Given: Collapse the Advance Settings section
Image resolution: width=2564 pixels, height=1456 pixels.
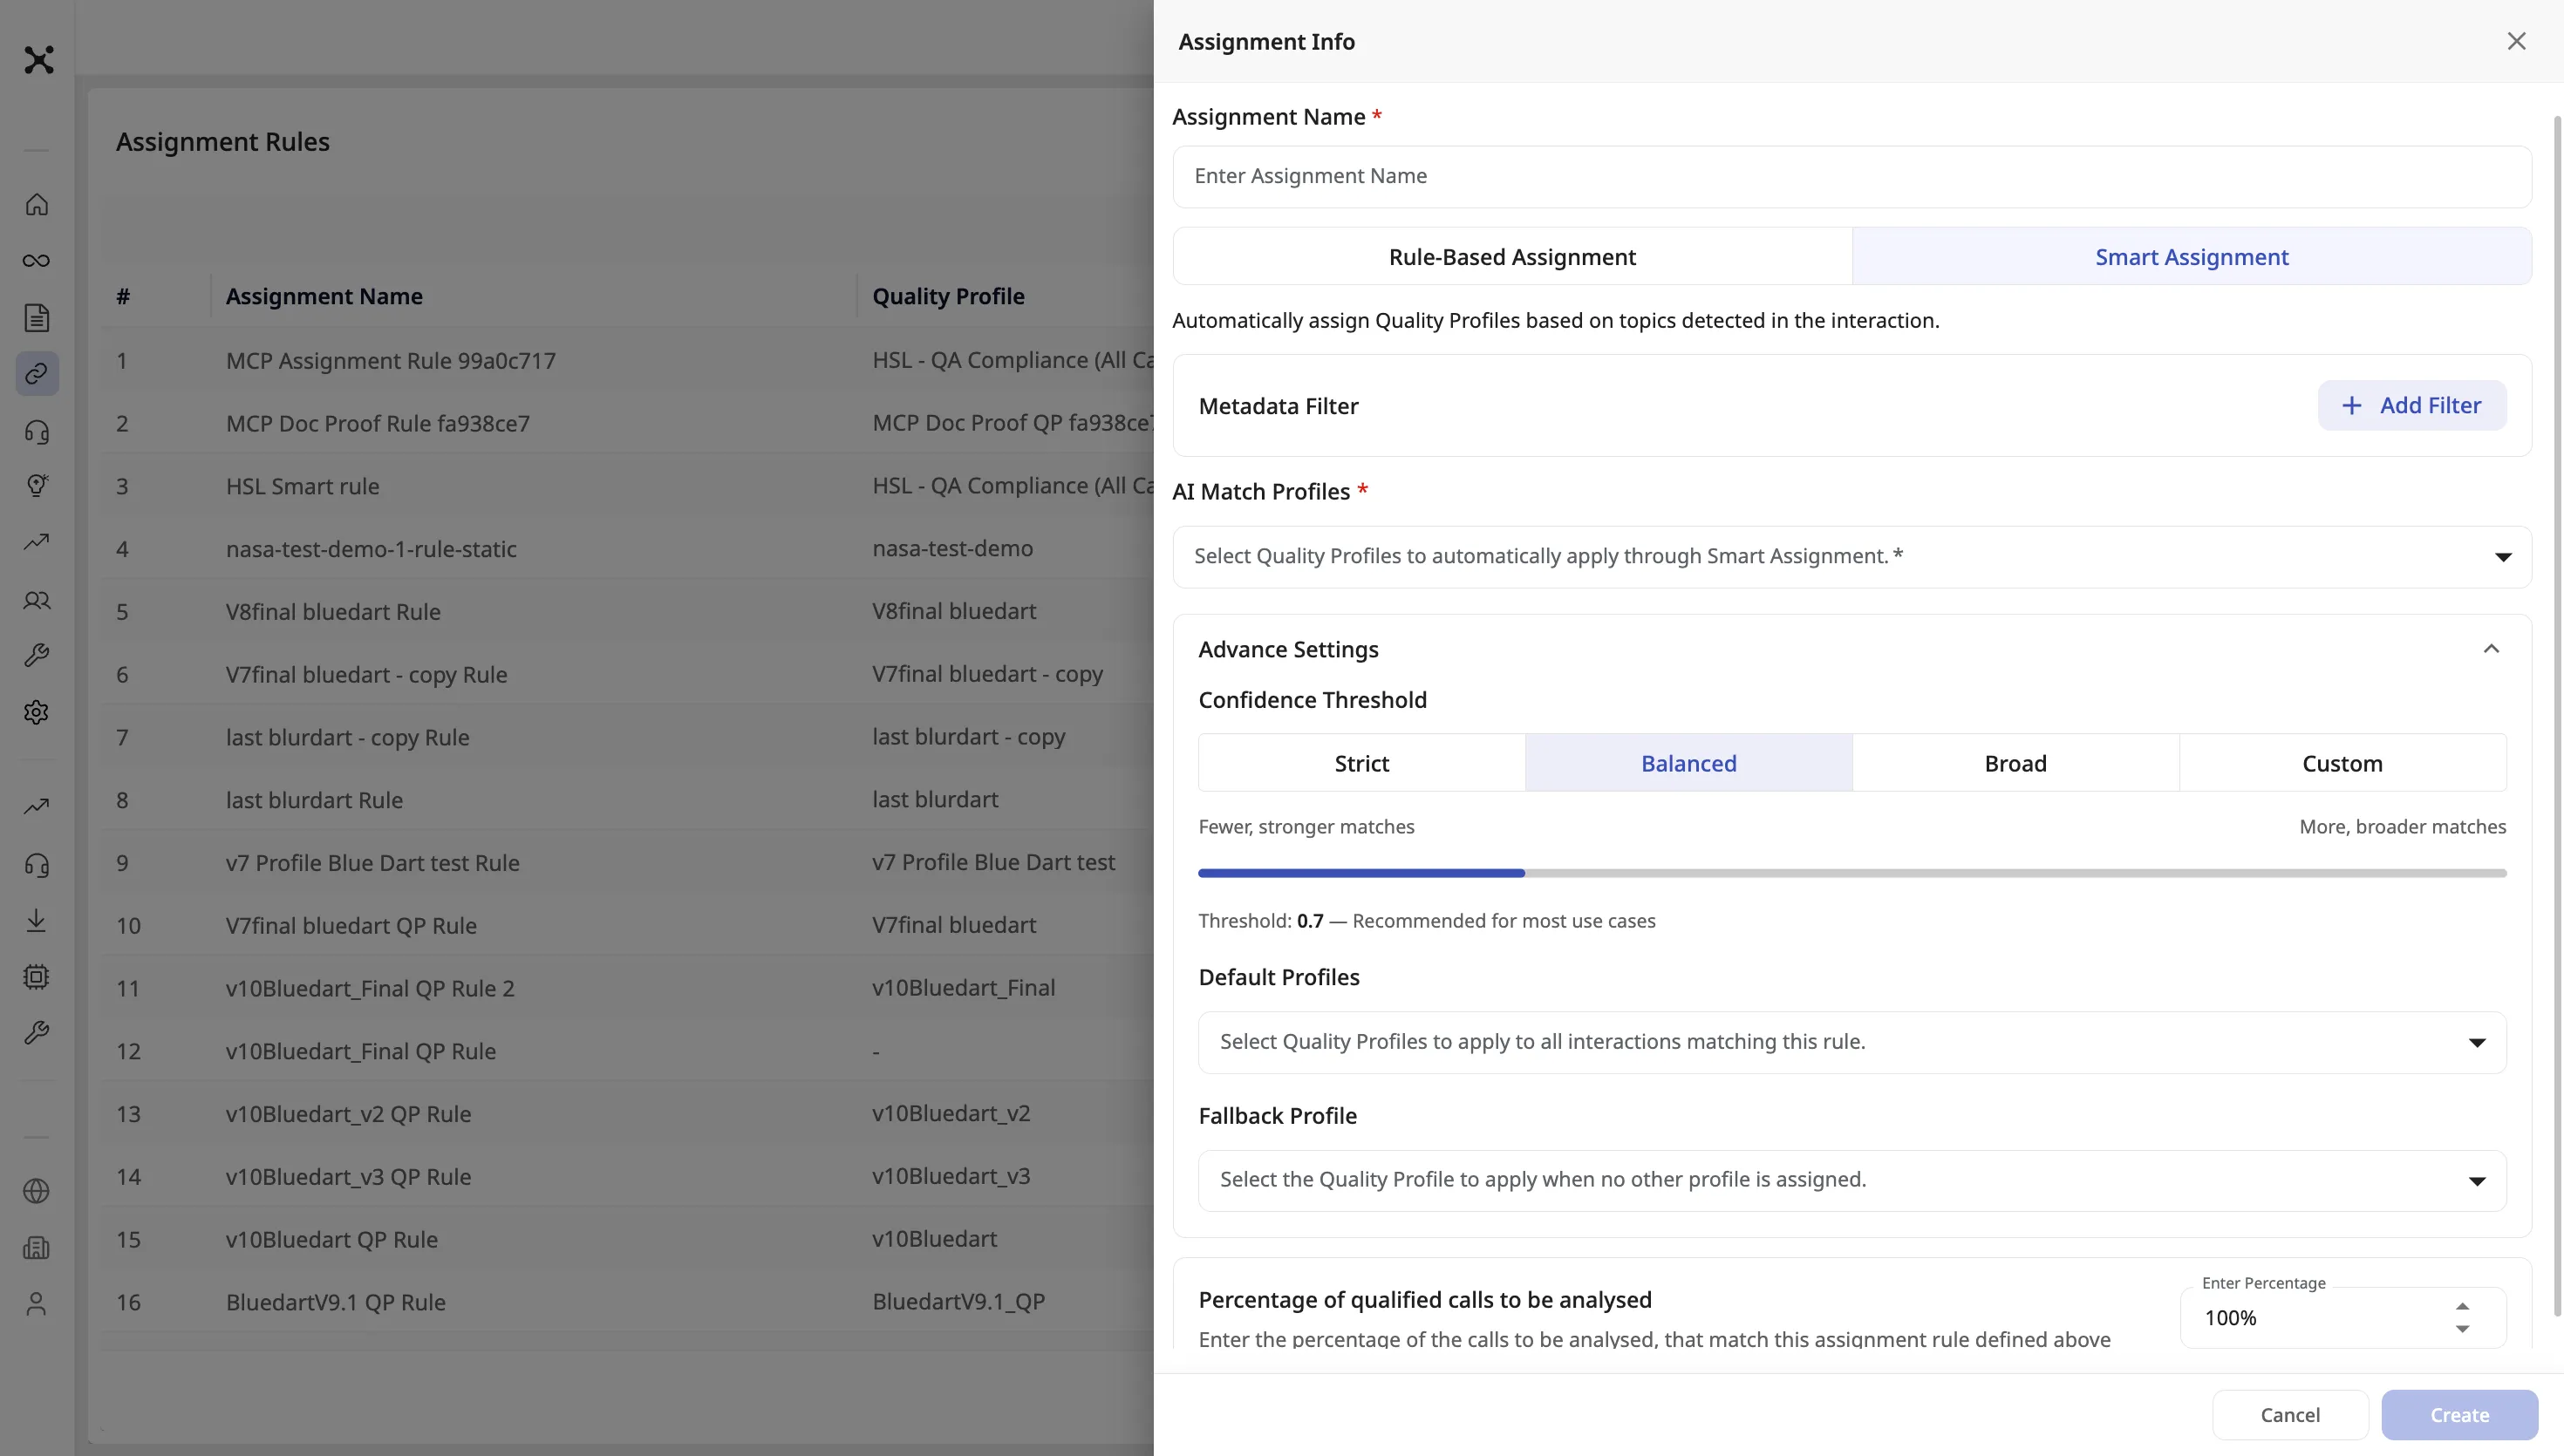Looking at the screenshot, I should (2491, 649).
